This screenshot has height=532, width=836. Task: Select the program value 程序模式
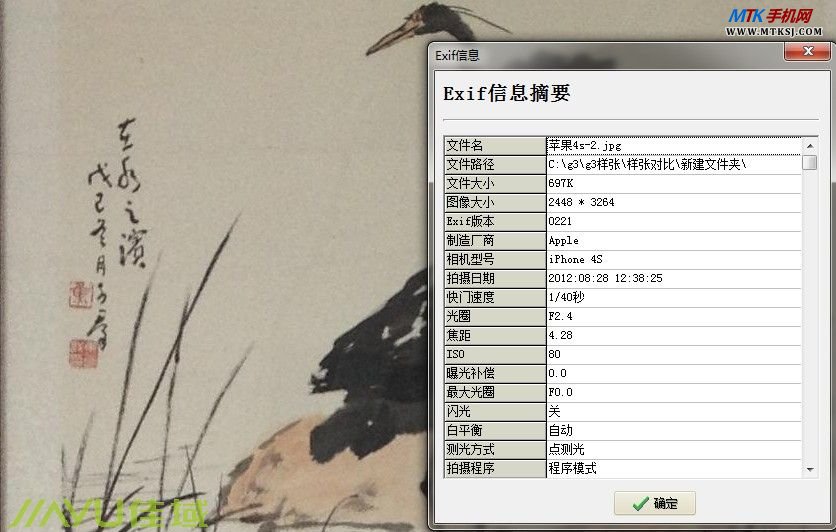(674, 468)
